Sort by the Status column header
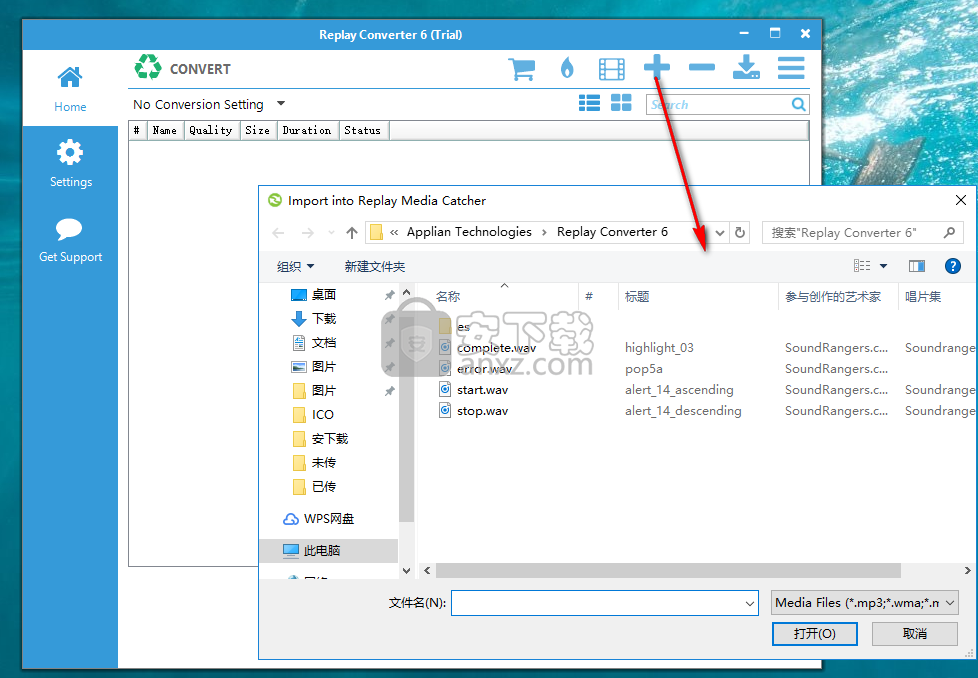 click(362, 130)
